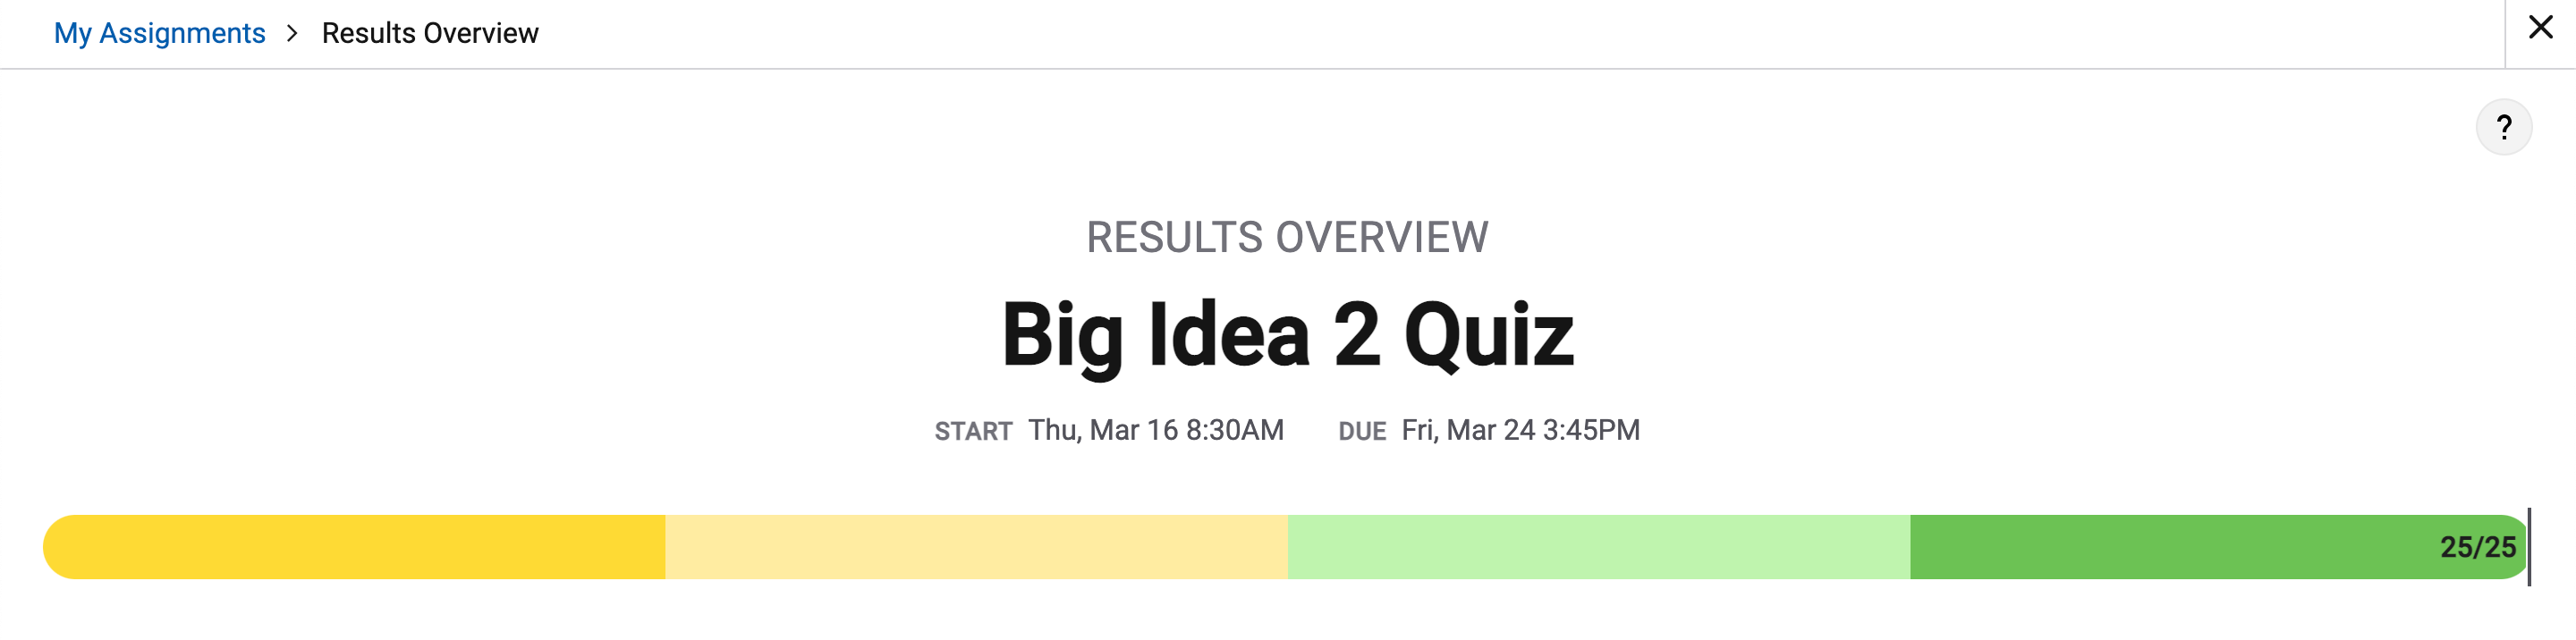This screenshot has height=640, width=2576.
Task: Click the score marker line on bar
Action: pyautogui.click(x=2529, y=547)
